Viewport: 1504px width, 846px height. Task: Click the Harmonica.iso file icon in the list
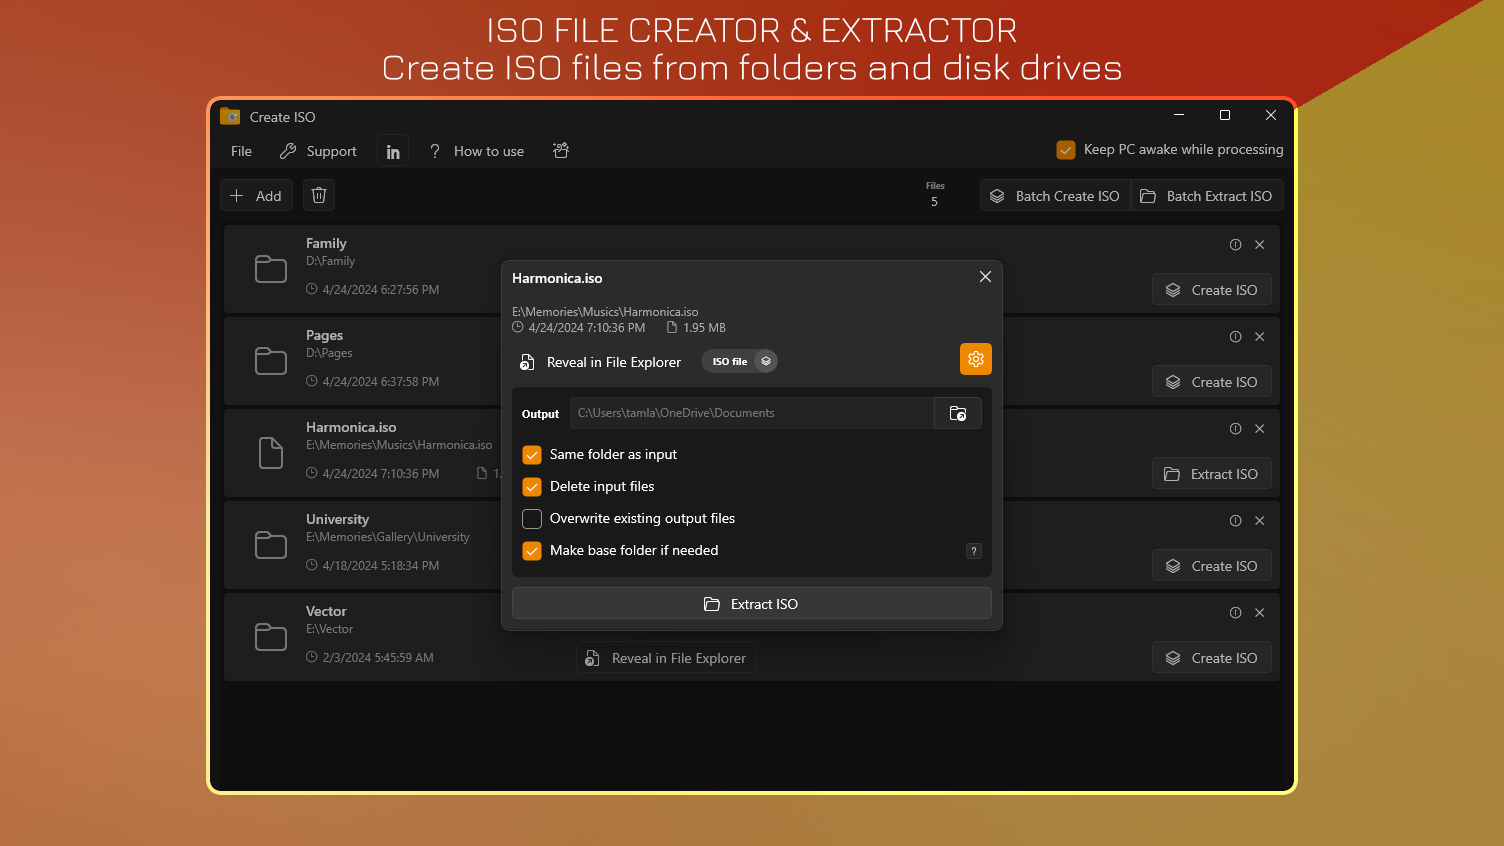[271, 453]
